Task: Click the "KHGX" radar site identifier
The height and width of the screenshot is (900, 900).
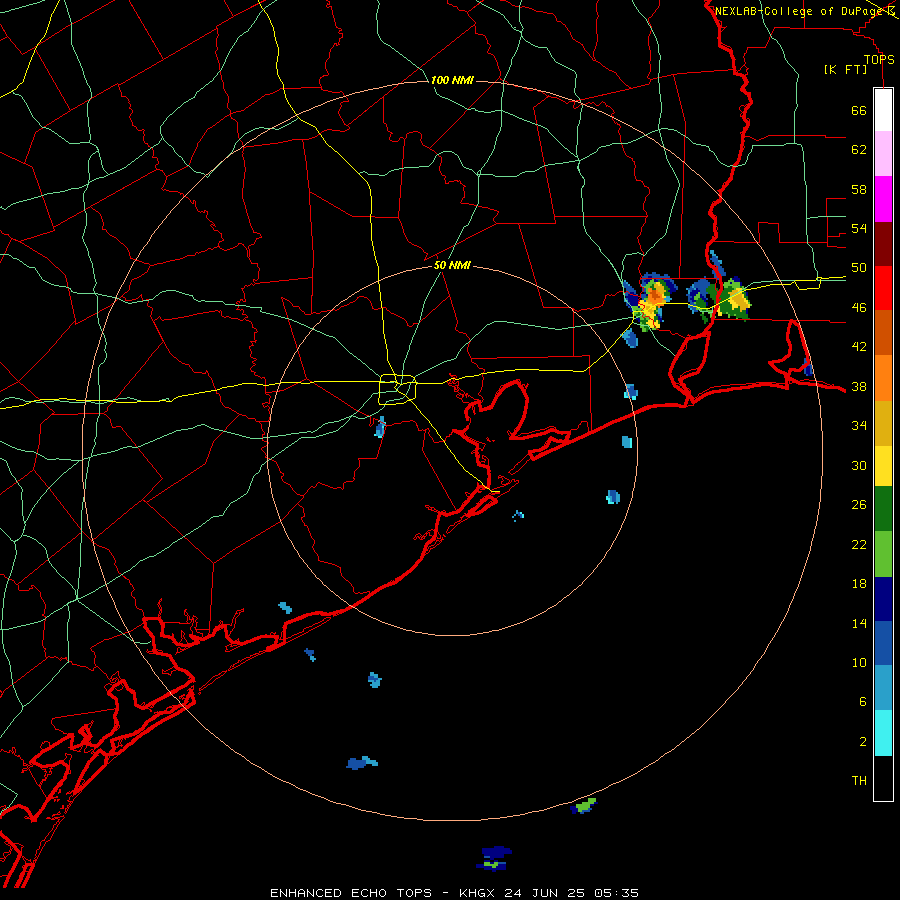Action: pos(478,893)
